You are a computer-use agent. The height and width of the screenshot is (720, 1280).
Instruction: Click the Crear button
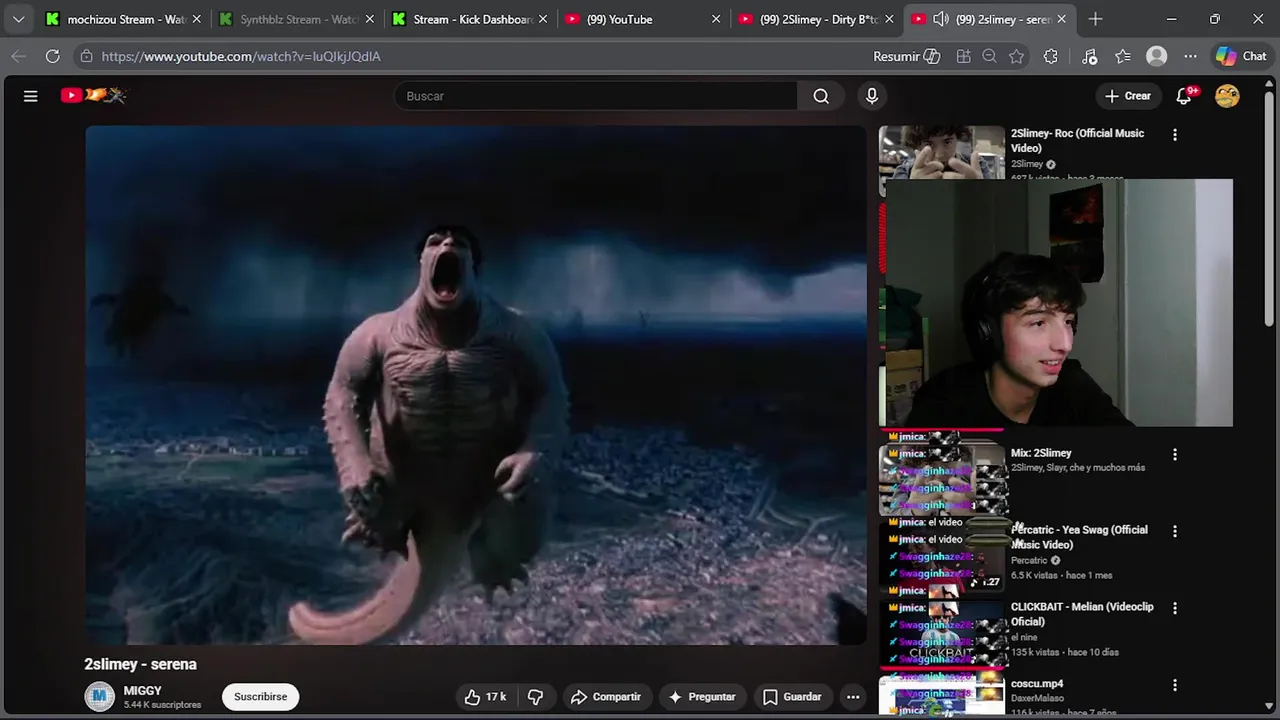(x=1128, y=96)
